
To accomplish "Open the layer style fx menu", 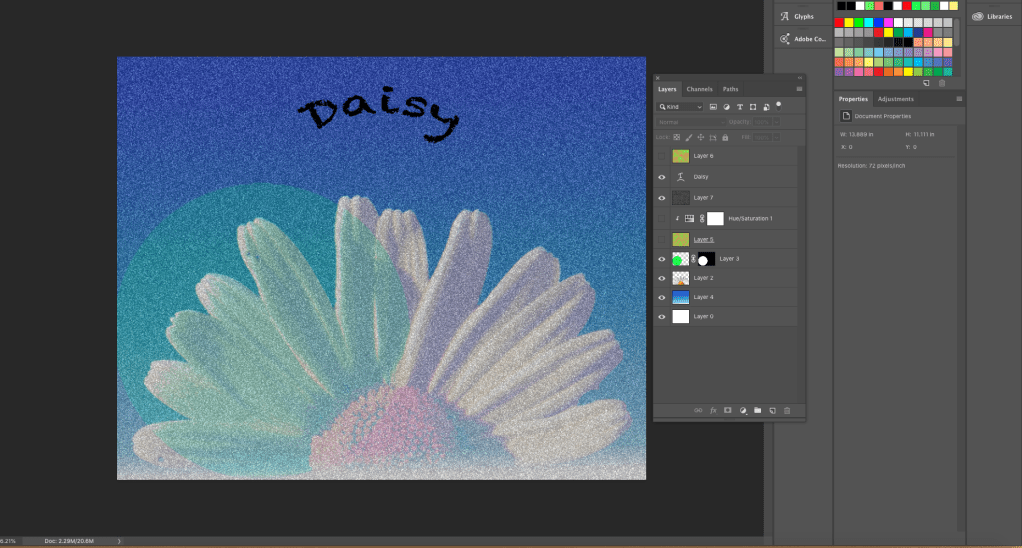I will point(713,410).
